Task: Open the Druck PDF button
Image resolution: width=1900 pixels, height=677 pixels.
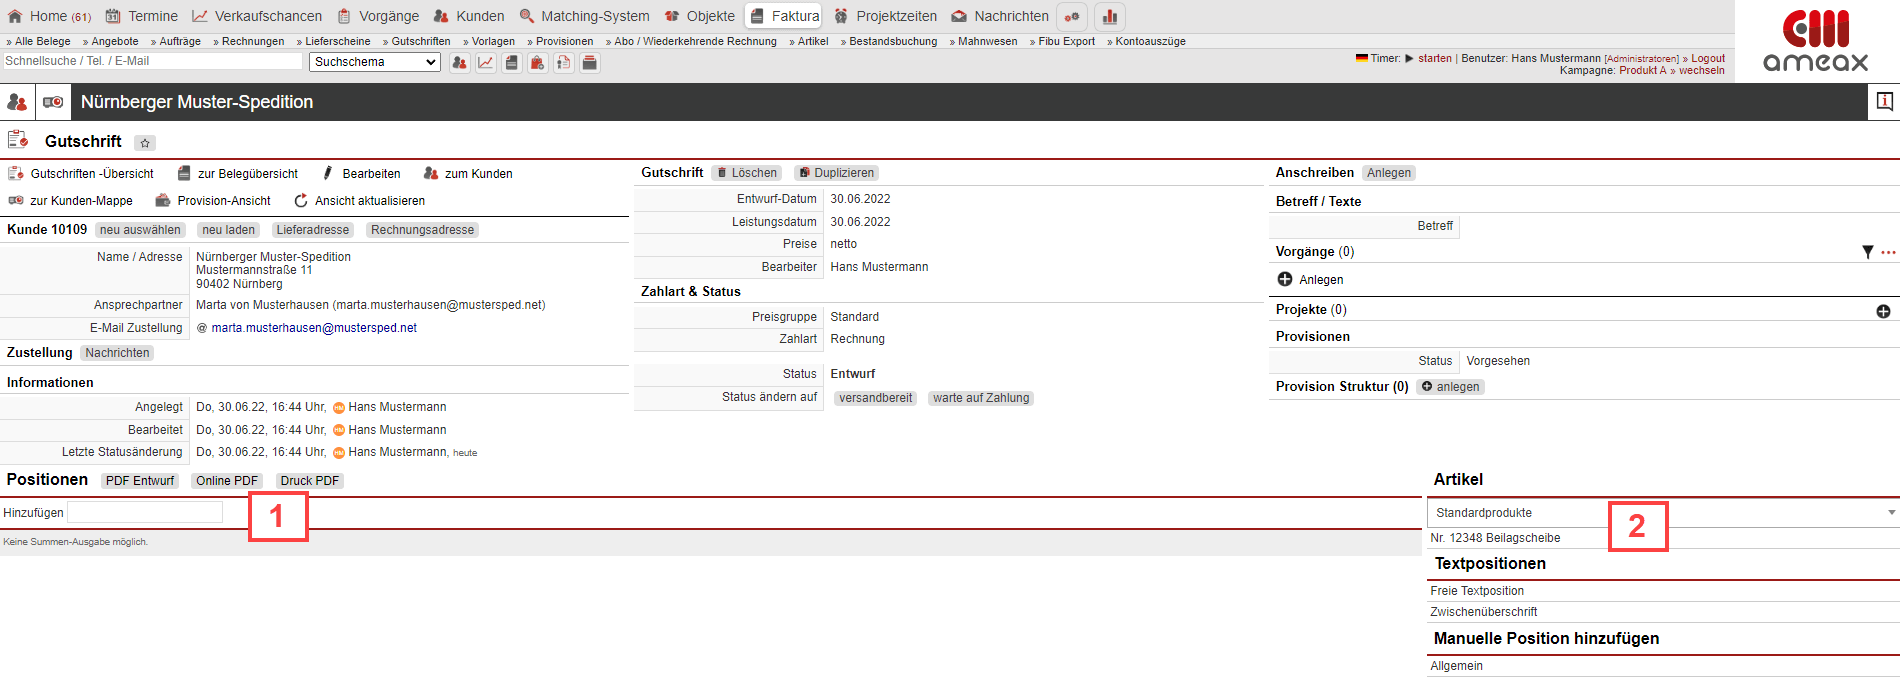Action: pos(309,481)
